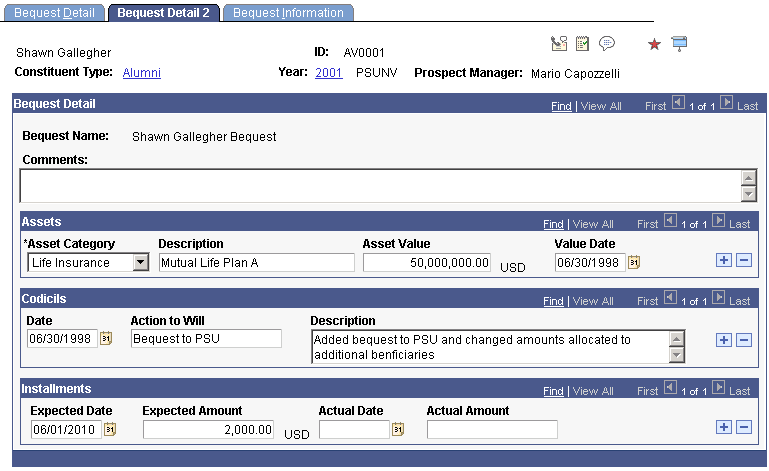Screen dimensions: 769x471
Task: Open calendar for Installments Actual Date
Action: 398,430
